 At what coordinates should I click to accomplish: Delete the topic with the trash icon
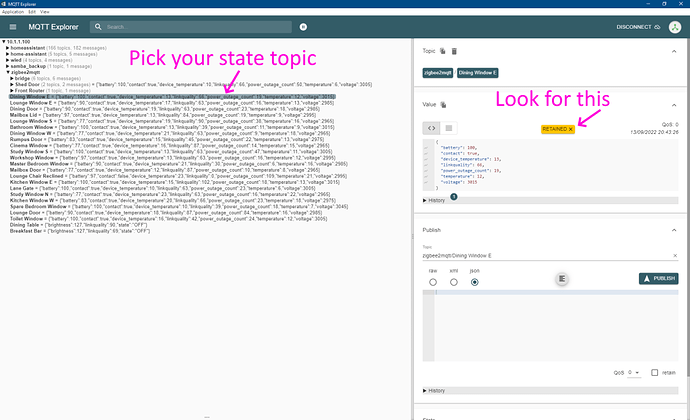454,51
